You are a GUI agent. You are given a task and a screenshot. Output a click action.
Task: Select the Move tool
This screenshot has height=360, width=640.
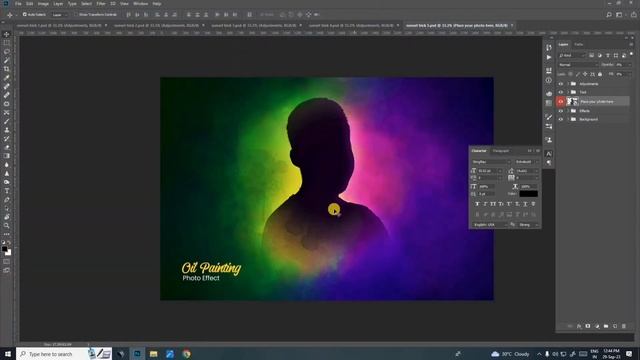[7, 34]
